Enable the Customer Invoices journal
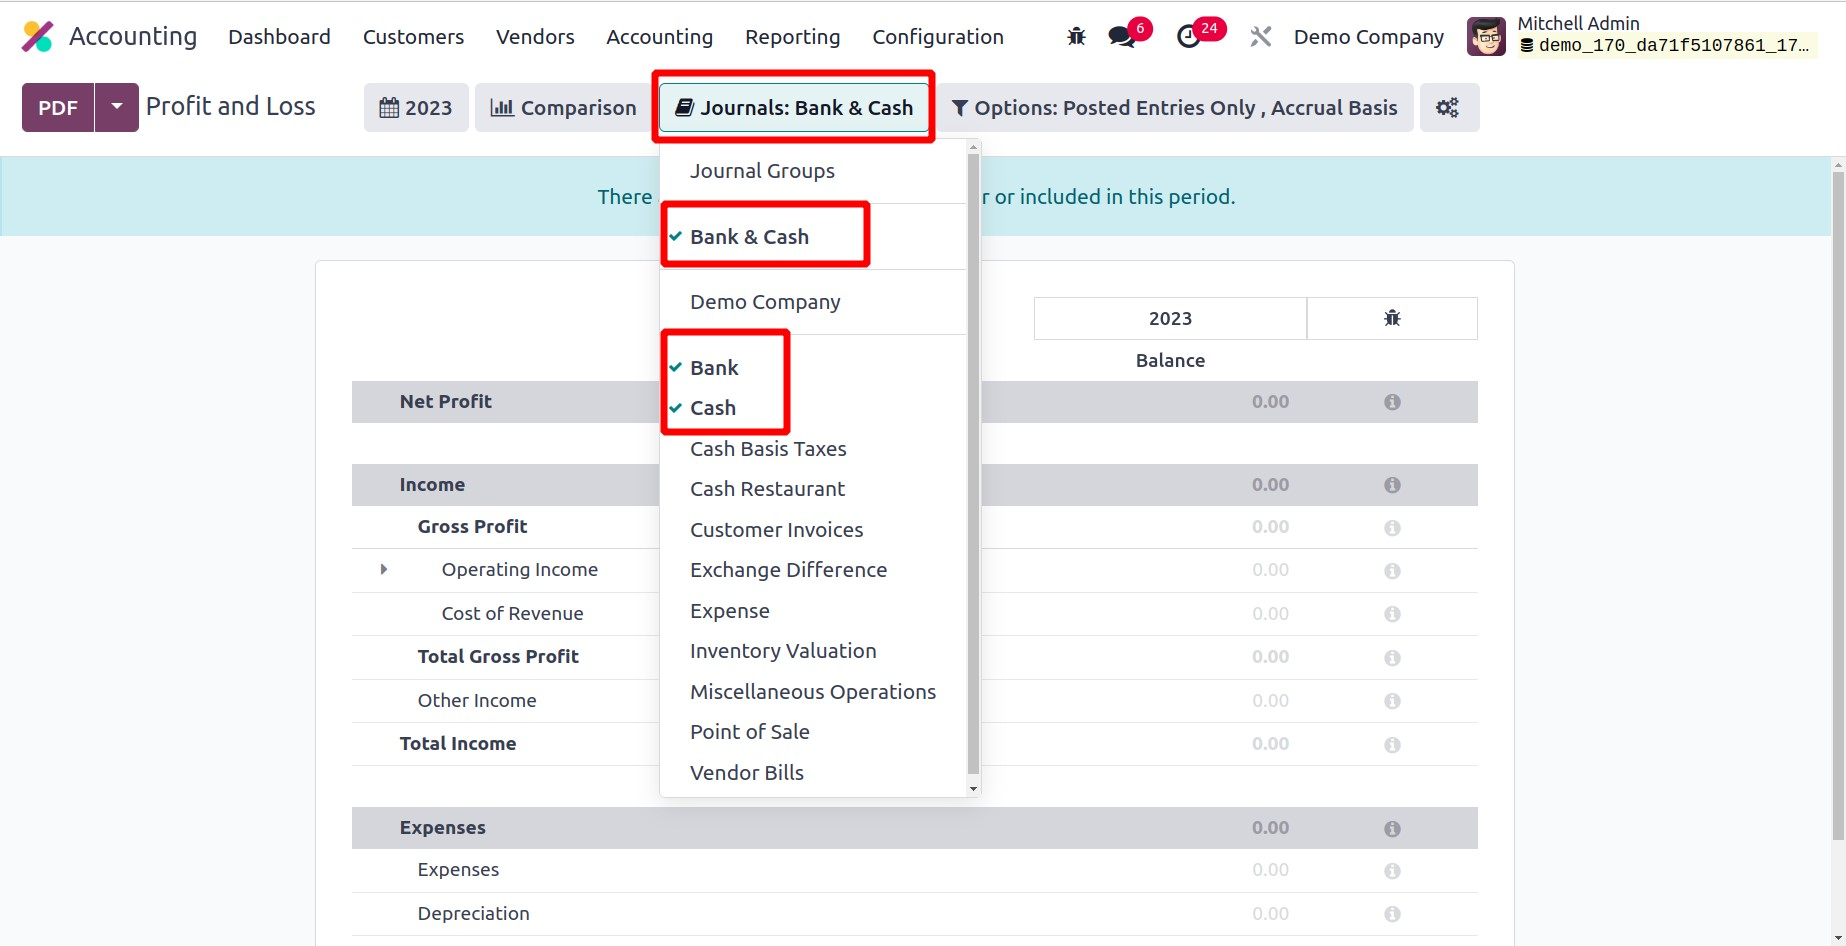Screen dimensions: 1846x946 [776, 530]
